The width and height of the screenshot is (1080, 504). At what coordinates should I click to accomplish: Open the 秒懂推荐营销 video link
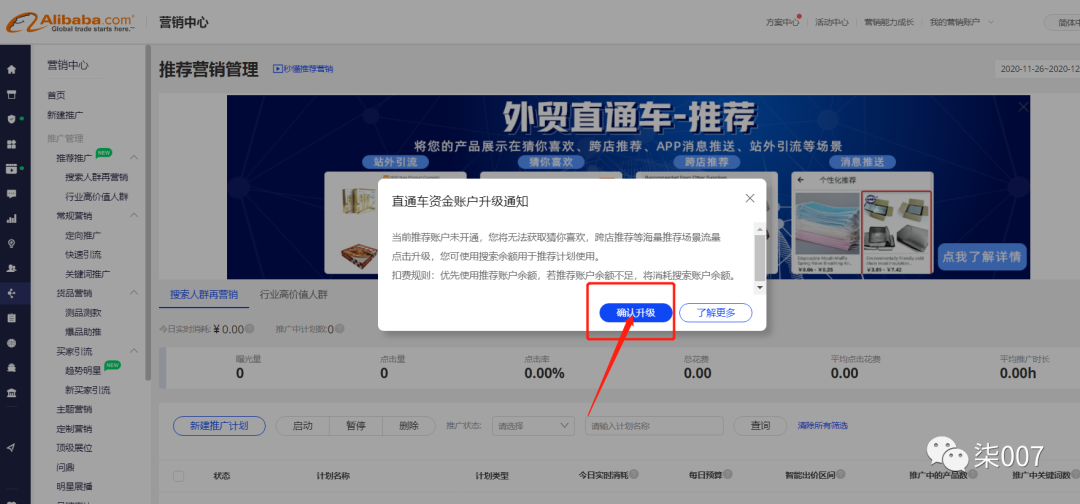click(x=303, y=69)
